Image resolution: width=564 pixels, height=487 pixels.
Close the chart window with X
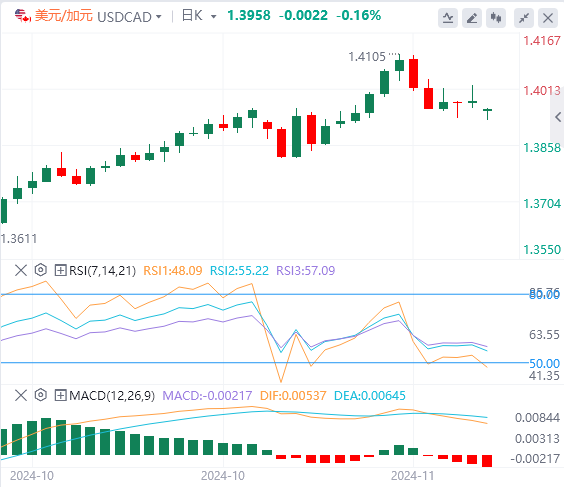(x=548, y=18)
